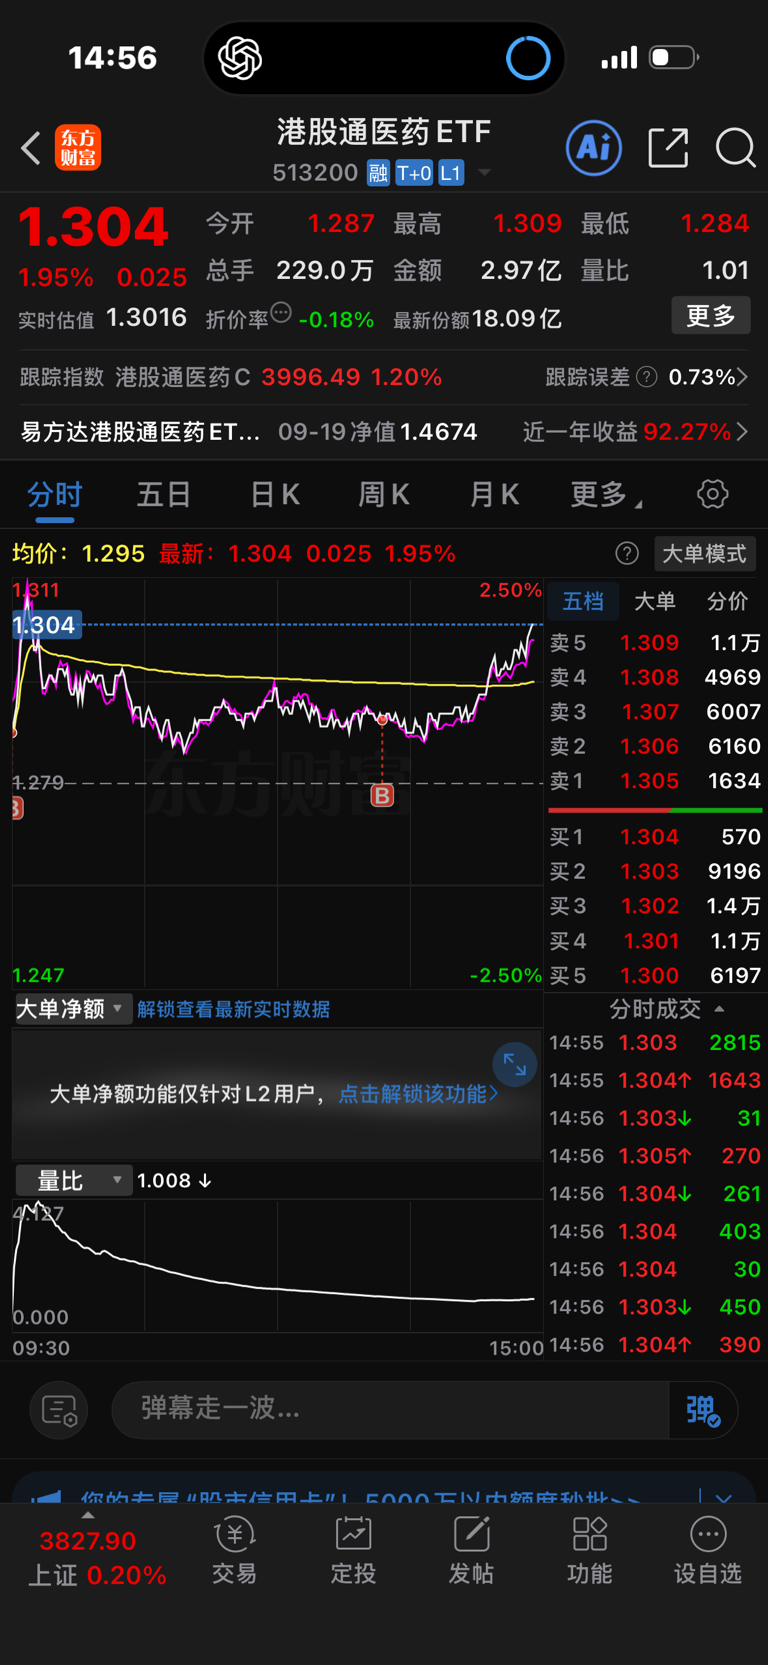Image resolution: width=769 pixels, height=1665 pixels.
Task: Switch to 月K tab
Action: (x=494, y=494)
